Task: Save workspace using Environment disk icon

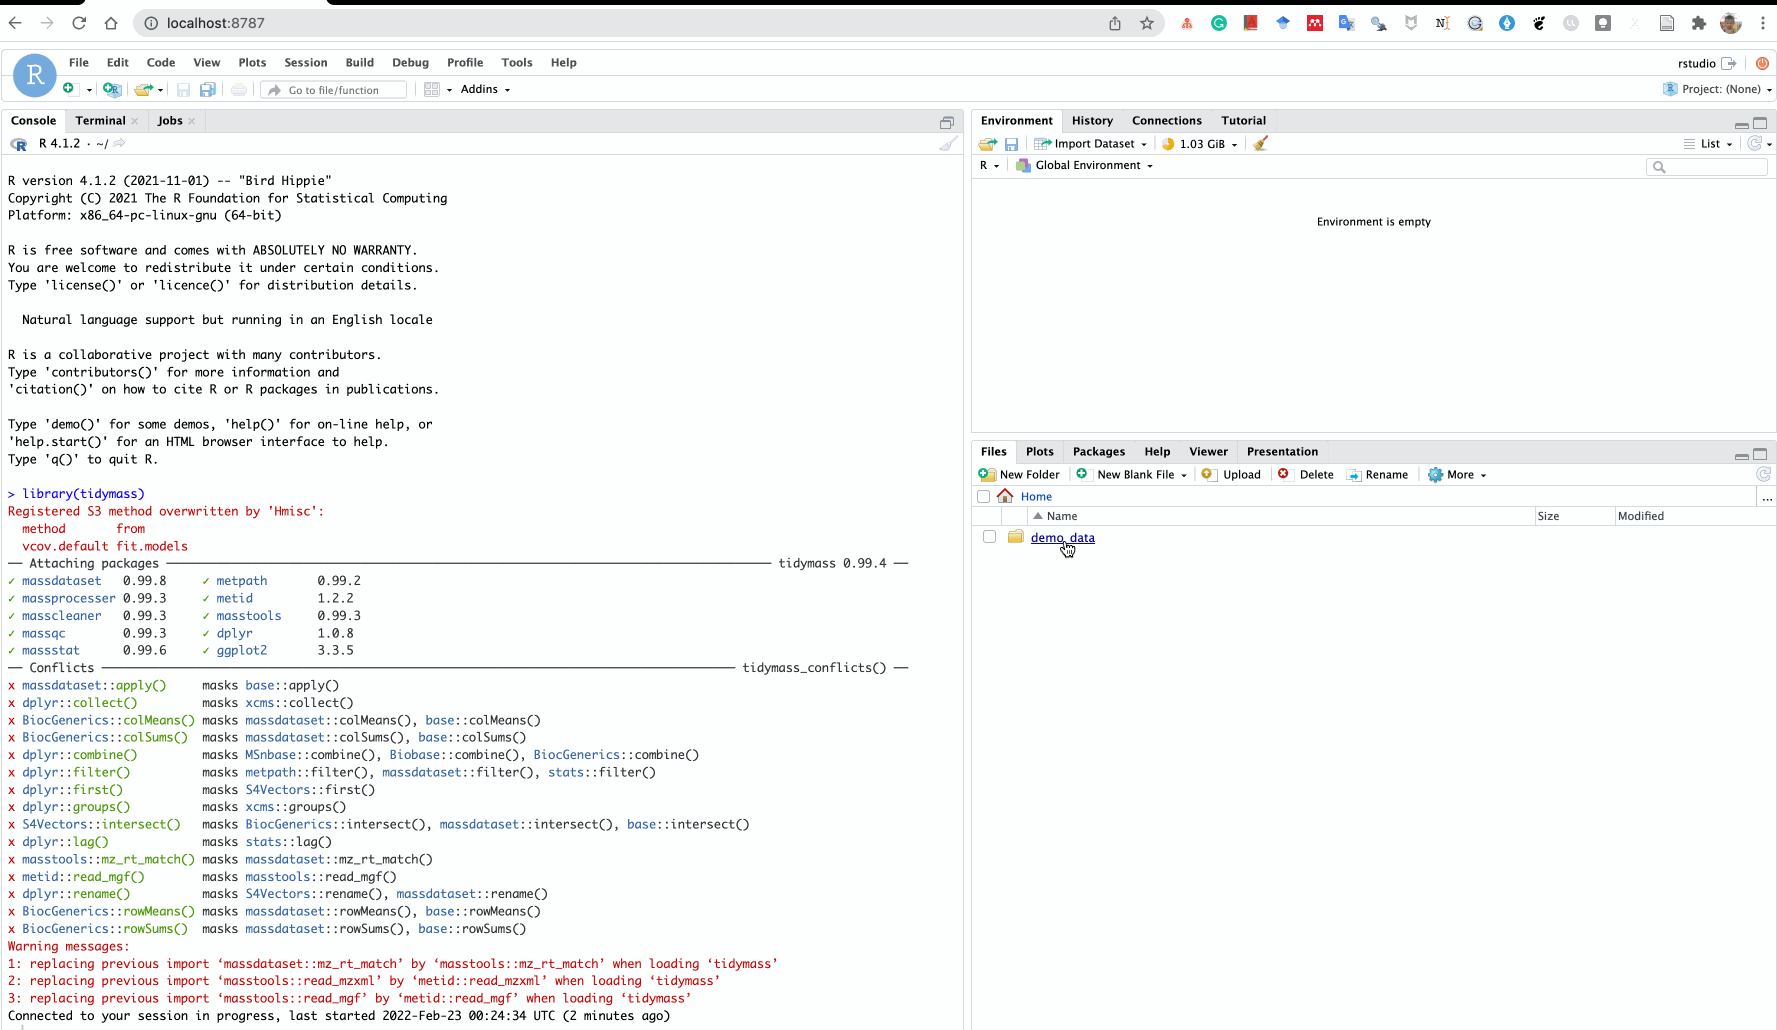Action: coord(1011,144)
